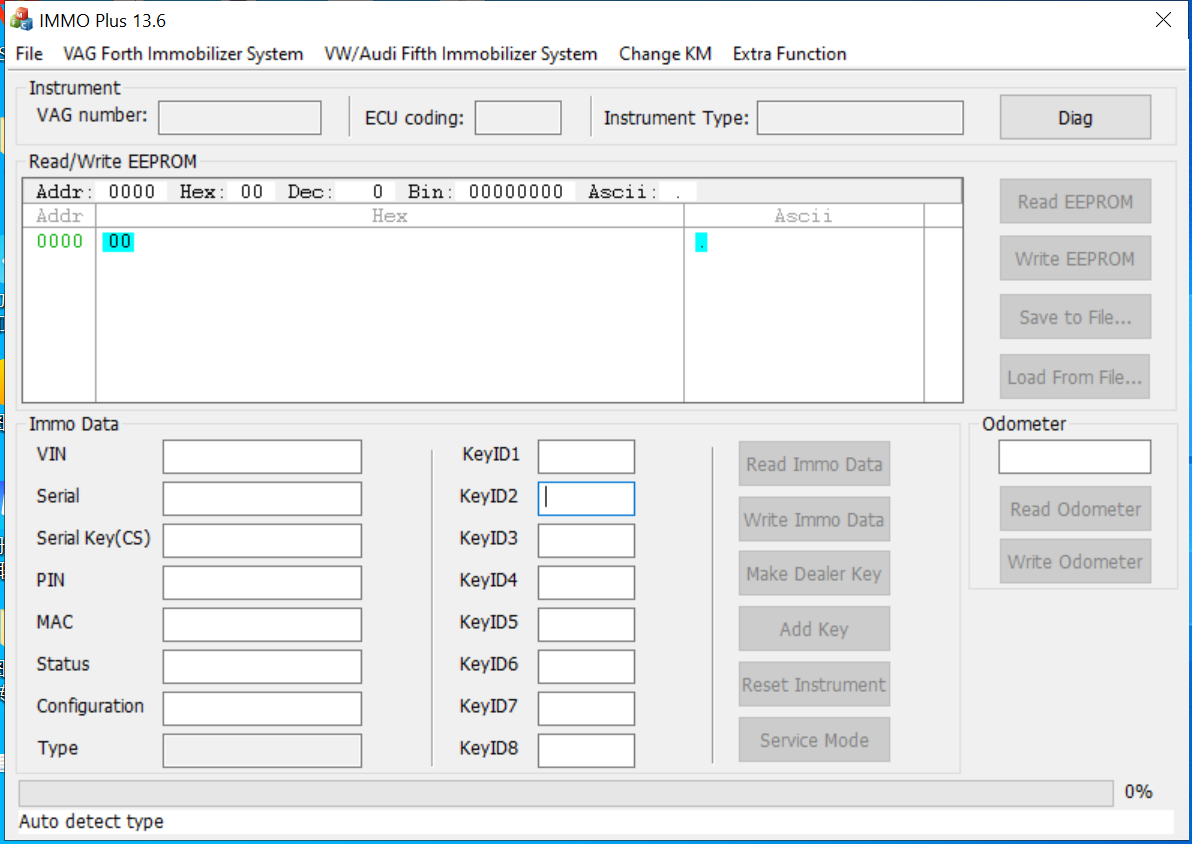The image size is (1192, 844).
Task: Click the Make Dealer Key button
Action: (814, 573)
